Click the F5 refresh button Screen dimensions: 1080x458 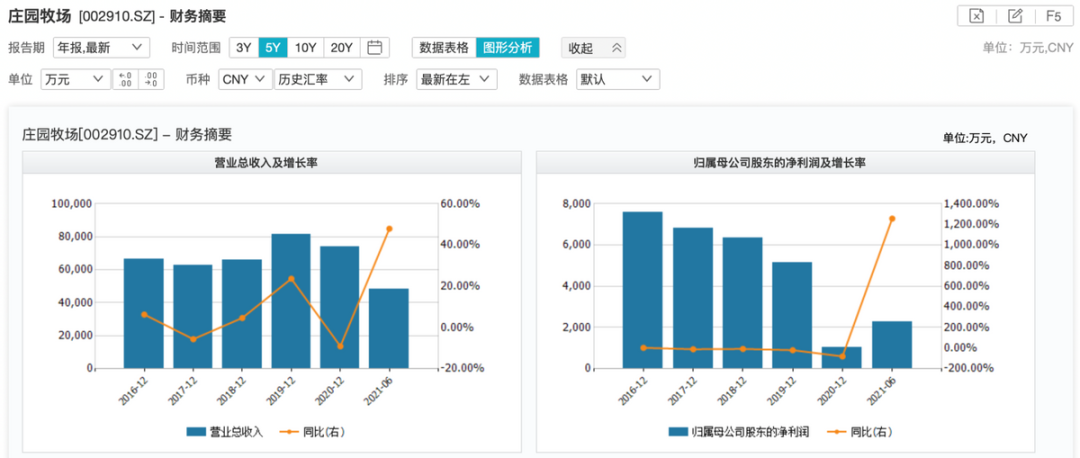[x=1053, y=16]
